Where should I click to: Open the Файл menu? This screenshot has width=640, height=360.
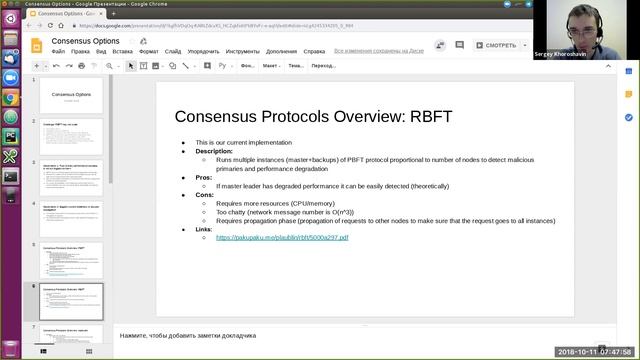(x=58, y=51)
